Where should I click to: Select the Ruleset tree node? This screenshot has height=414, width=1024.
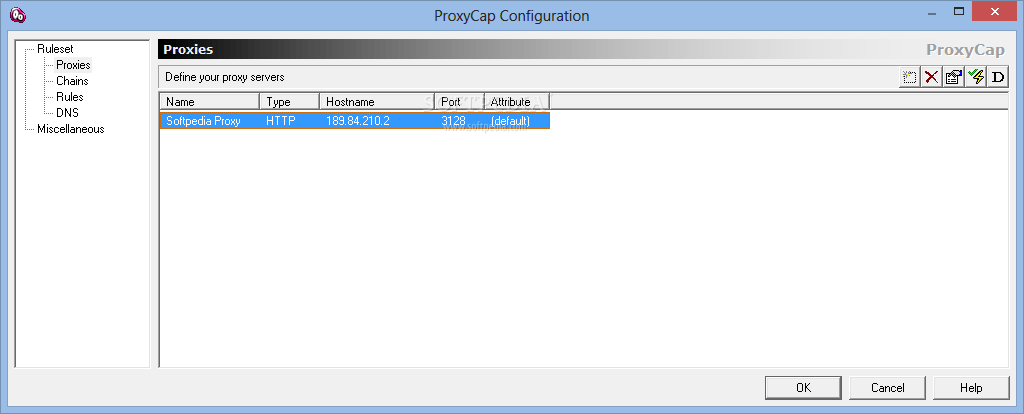pos(55,49)
